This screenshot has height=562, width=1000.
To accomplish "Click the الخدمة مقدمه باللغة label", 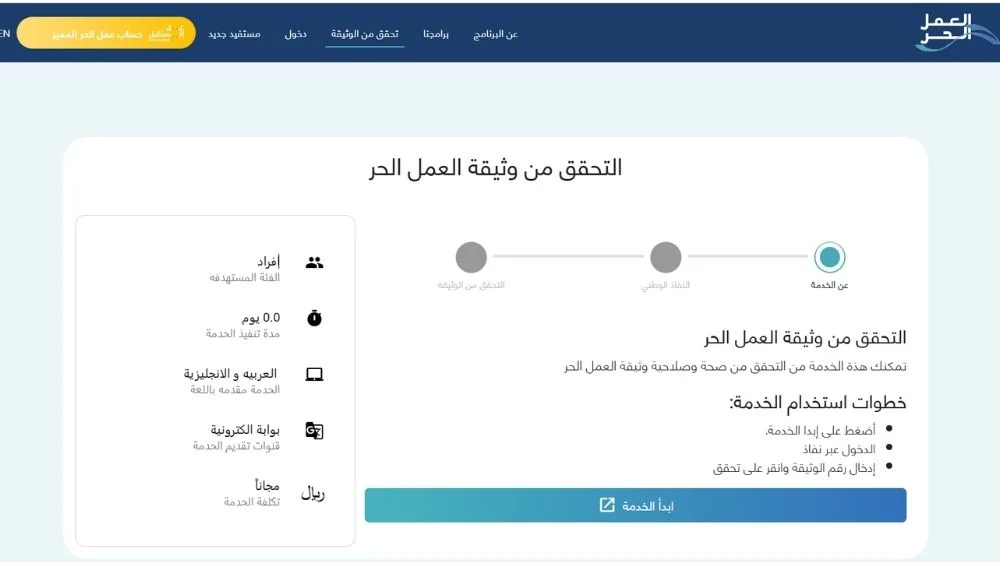I will click(x=235, y=390).
